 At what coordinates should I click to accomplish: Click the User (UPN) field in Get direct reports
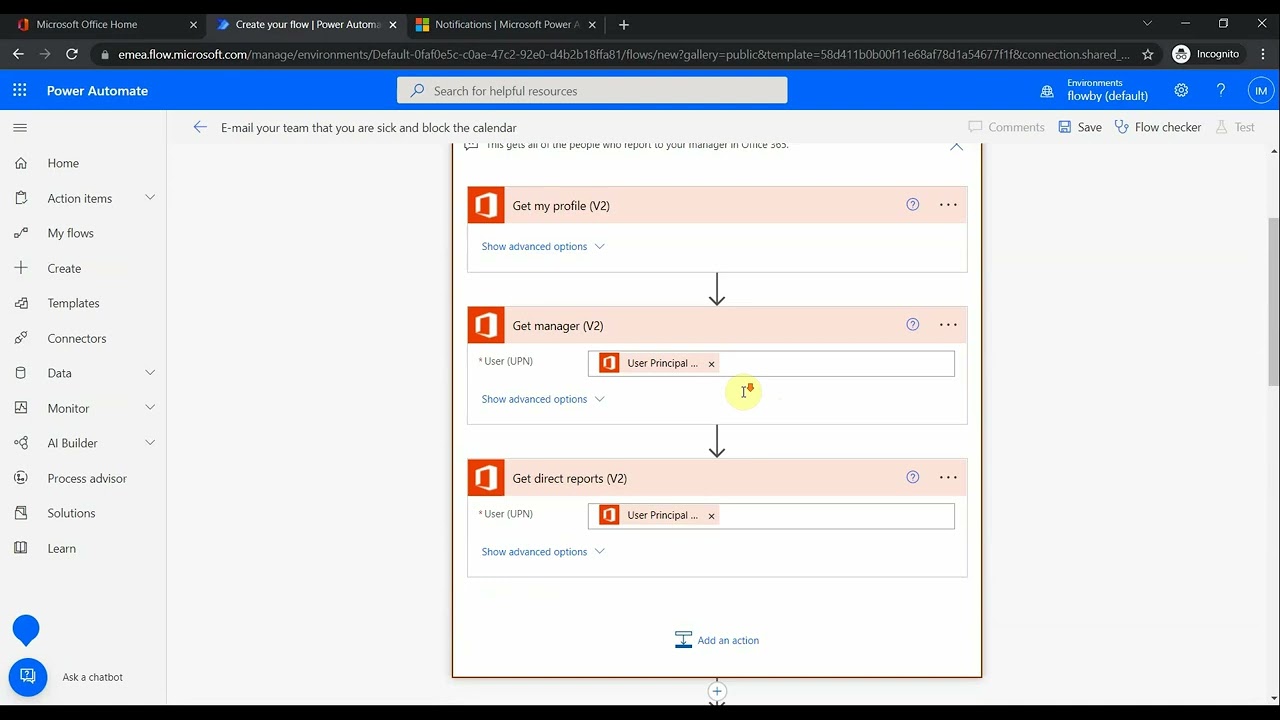771,516
